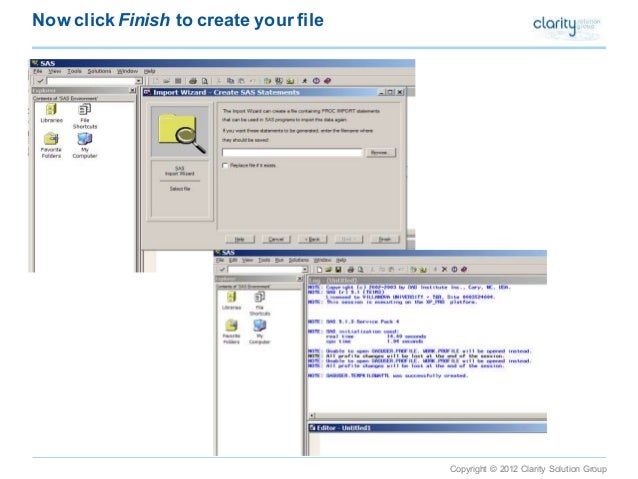Click Print Preview icon in SAS Log window toolbar
The height and width of the screenshot is (479, 638).
click(361, 269)
